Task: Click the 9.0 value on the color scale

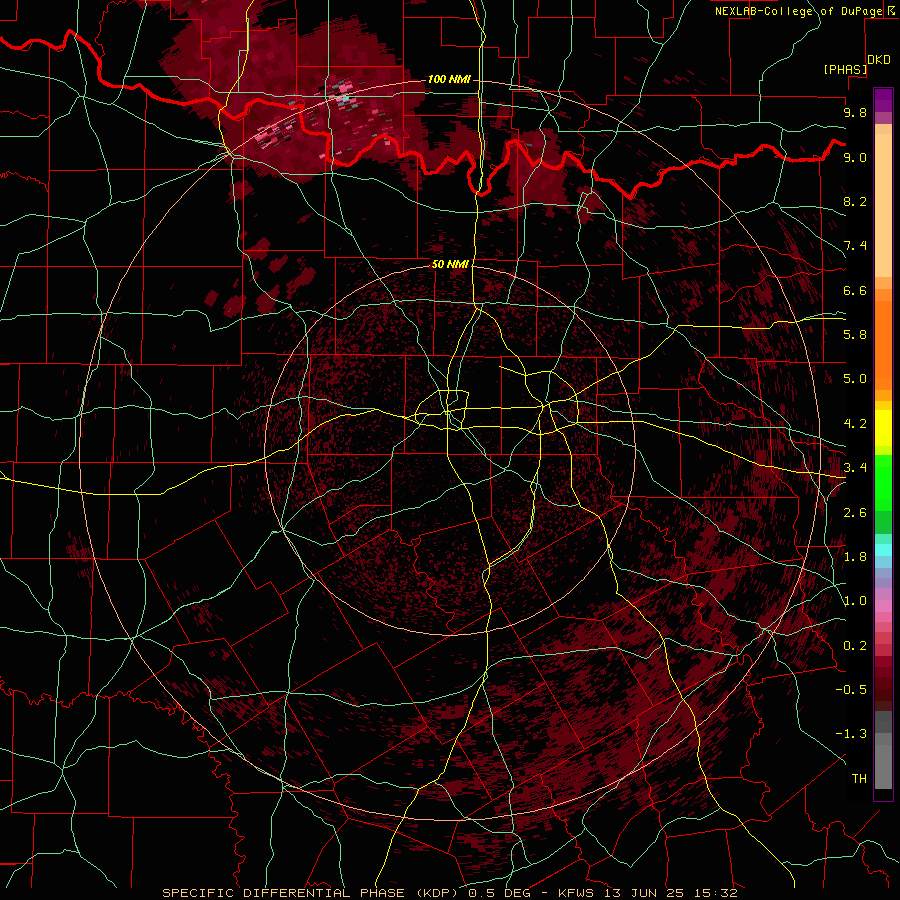Action: (x=855, y=157)
